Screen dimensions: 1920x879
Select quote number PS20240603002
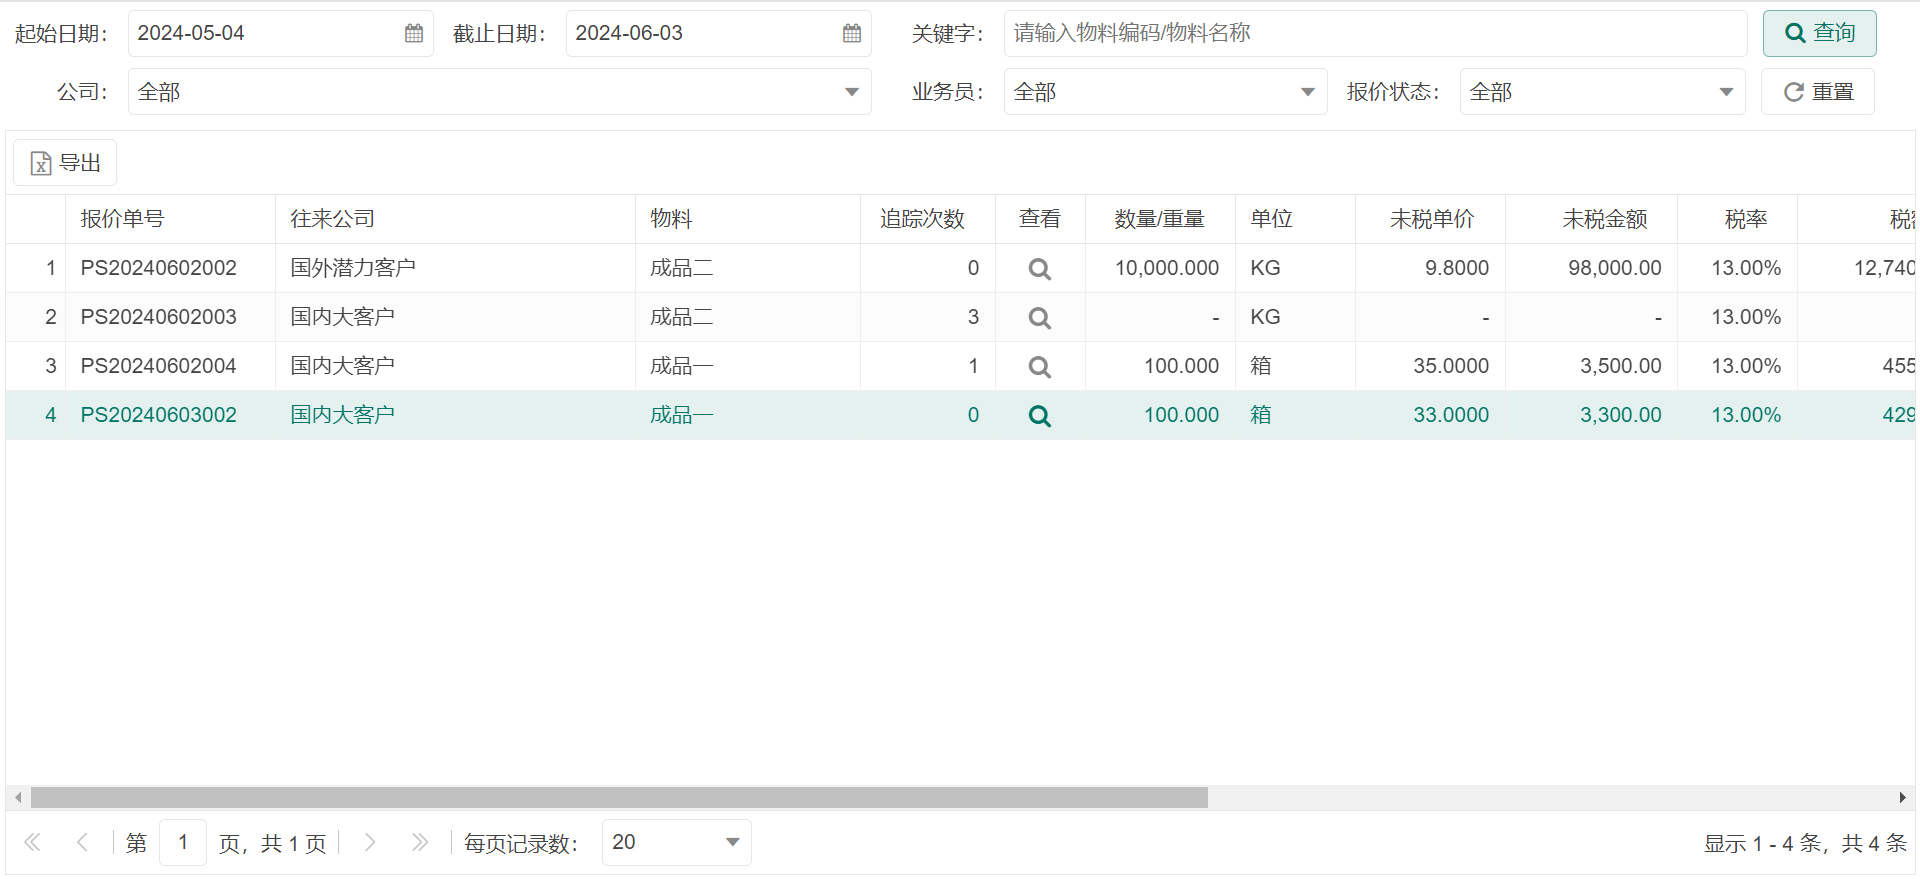click(x=159, y=415)
